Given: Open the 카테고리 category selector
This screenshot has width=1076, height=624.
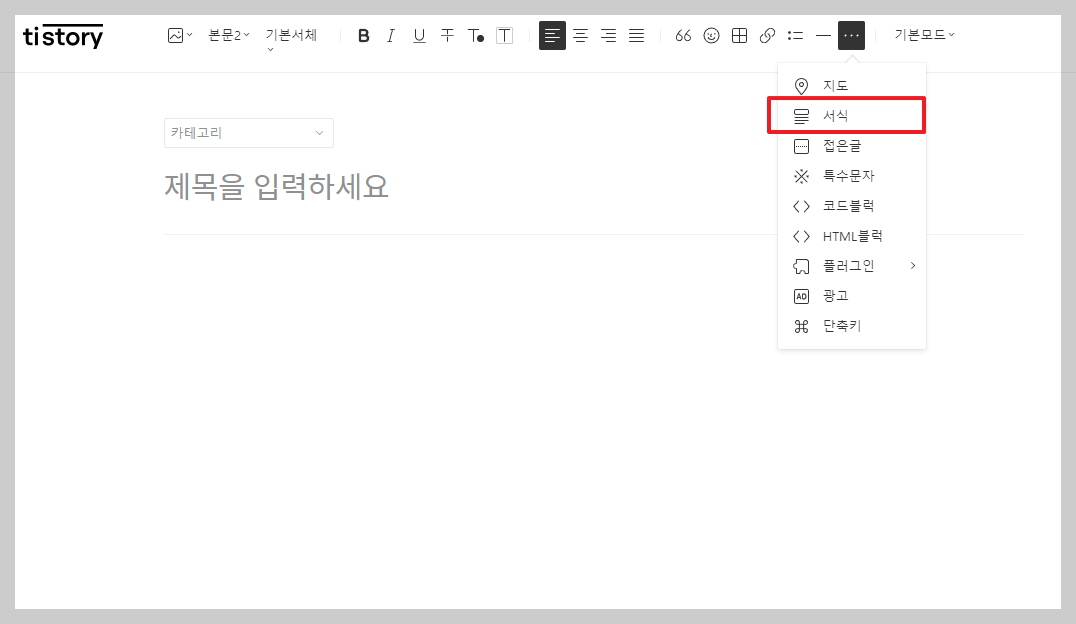Looking at the screenshot, I should click(x=248, y=132).
